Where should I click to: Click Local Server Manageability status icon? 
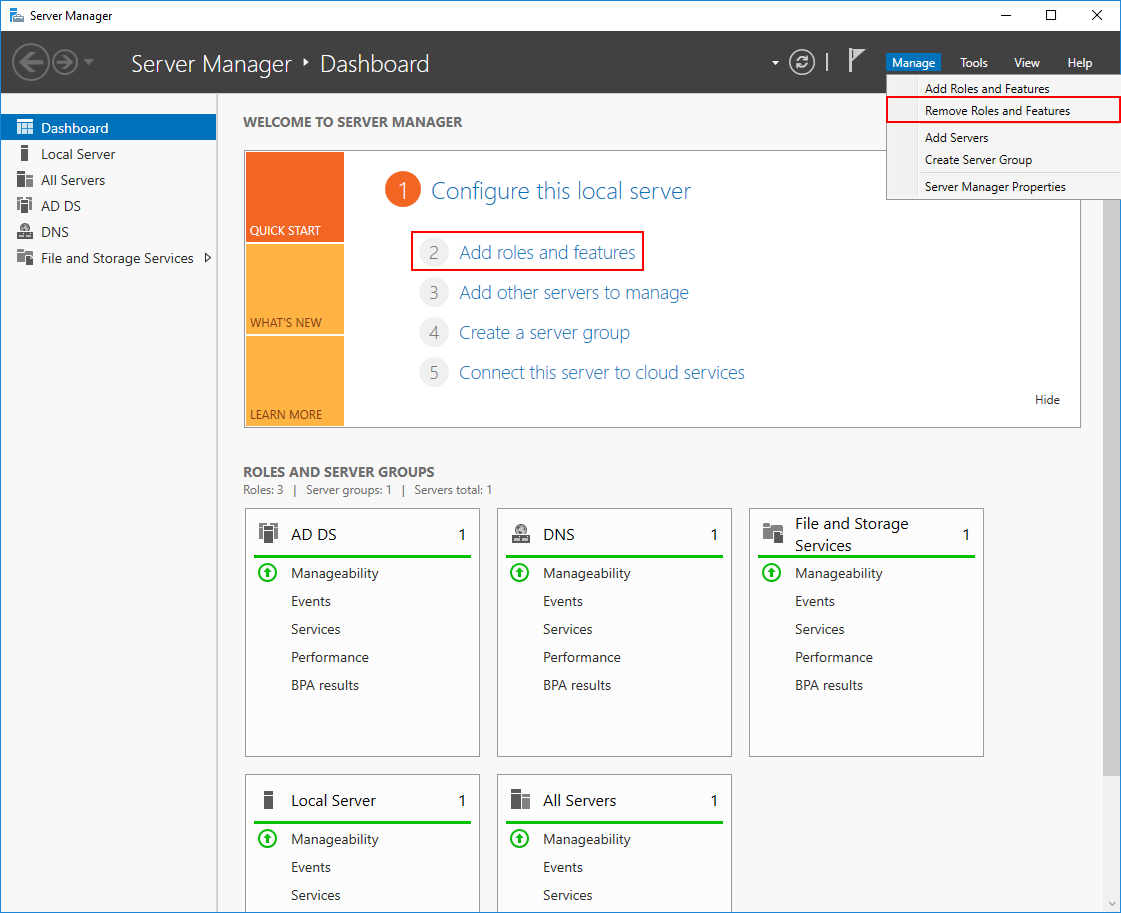click(267, 839)
